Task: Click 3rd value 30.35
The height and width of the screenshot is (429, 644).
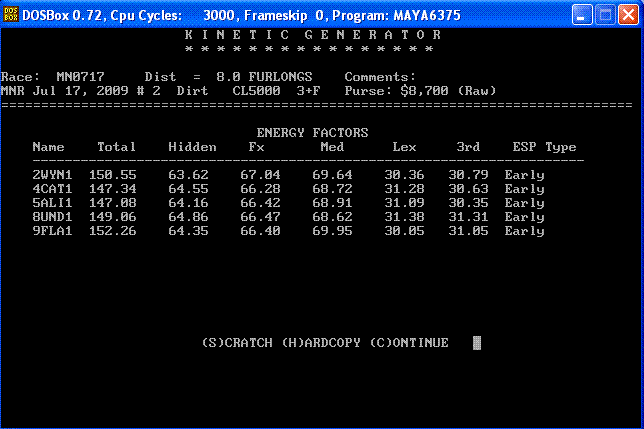Action: 468,203
